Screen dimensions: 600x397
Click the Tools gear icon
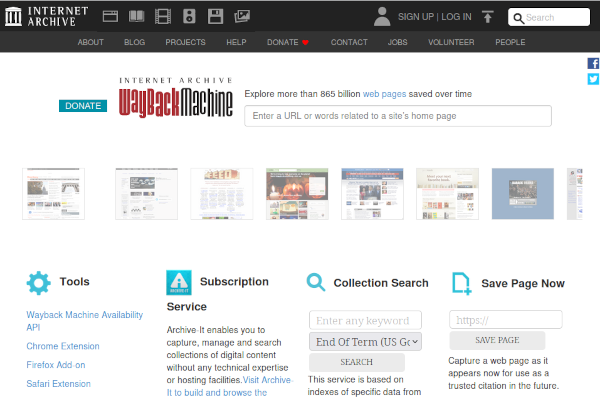coord(39,283)
